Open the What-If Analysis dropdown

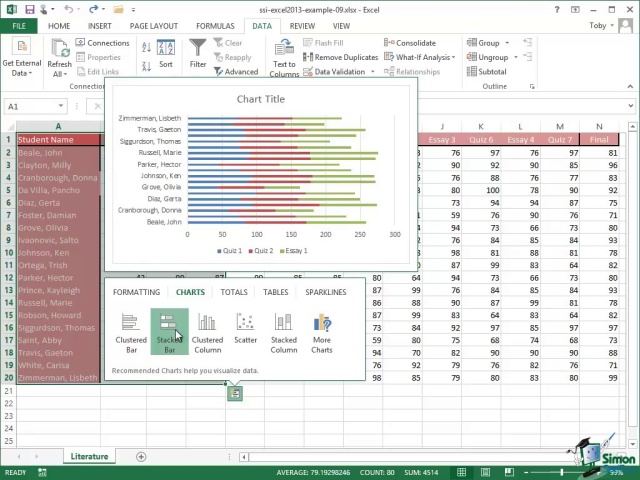424,57
